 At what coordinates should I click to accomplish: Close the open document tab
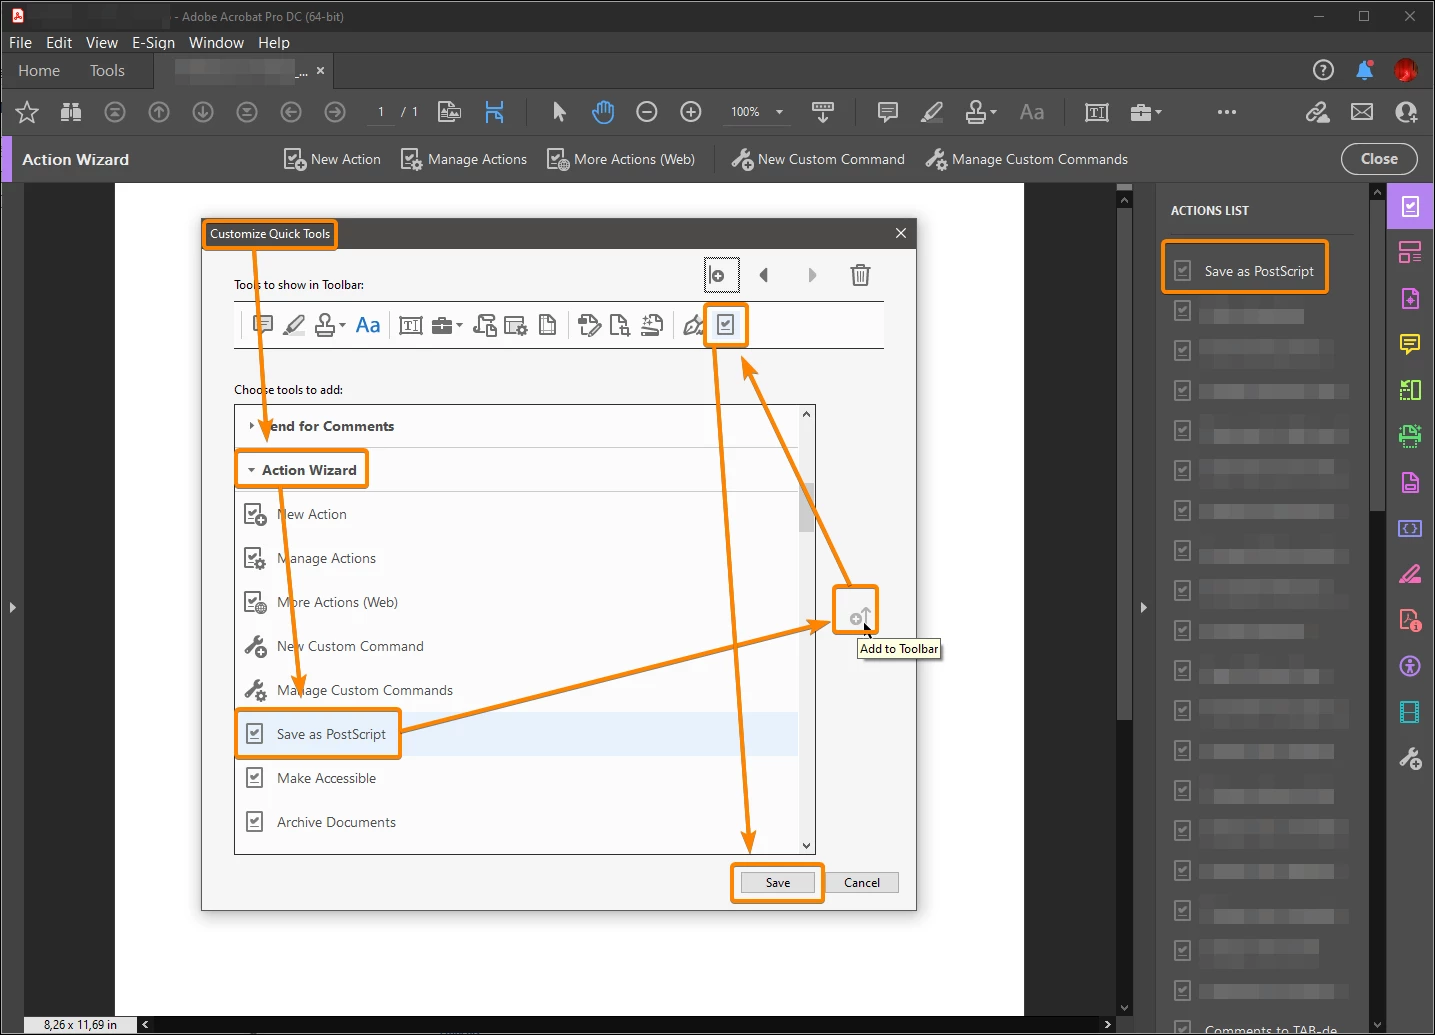[320, 71]
